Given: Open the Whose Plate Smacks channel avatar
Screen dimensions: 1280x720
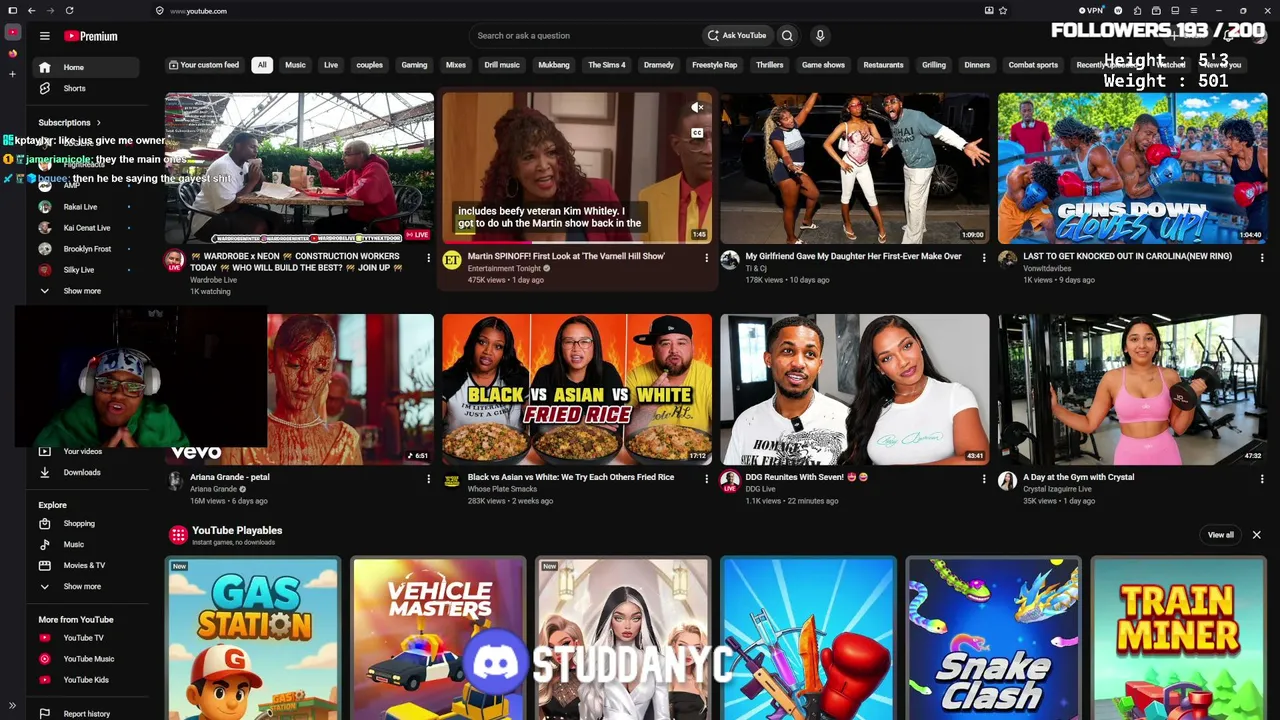Looking at the screenshot, I should click(452, 481).
